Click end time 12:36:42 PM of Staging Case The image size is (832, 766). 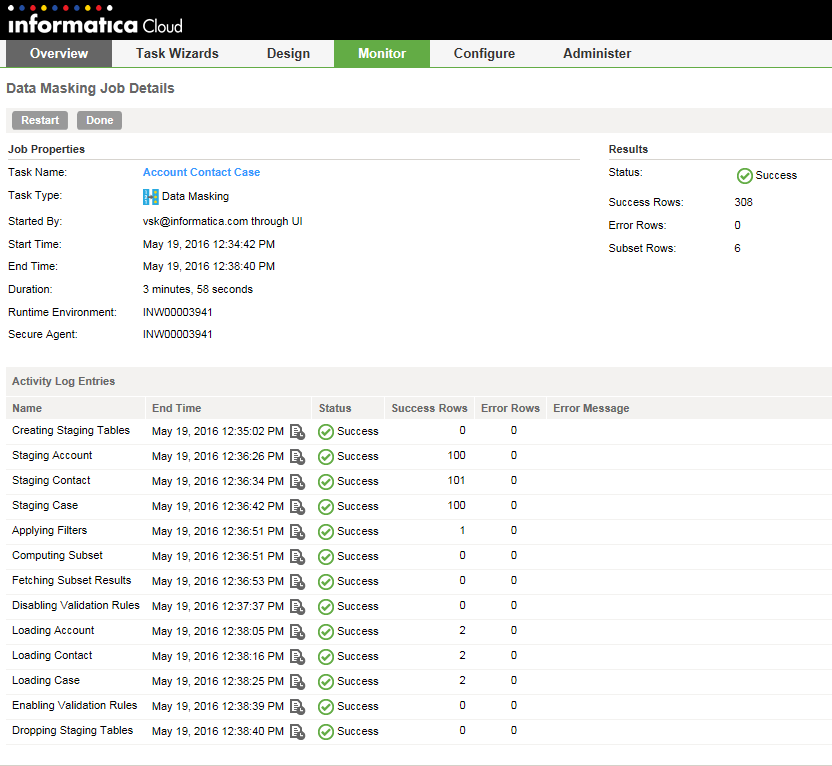point(218,507)
